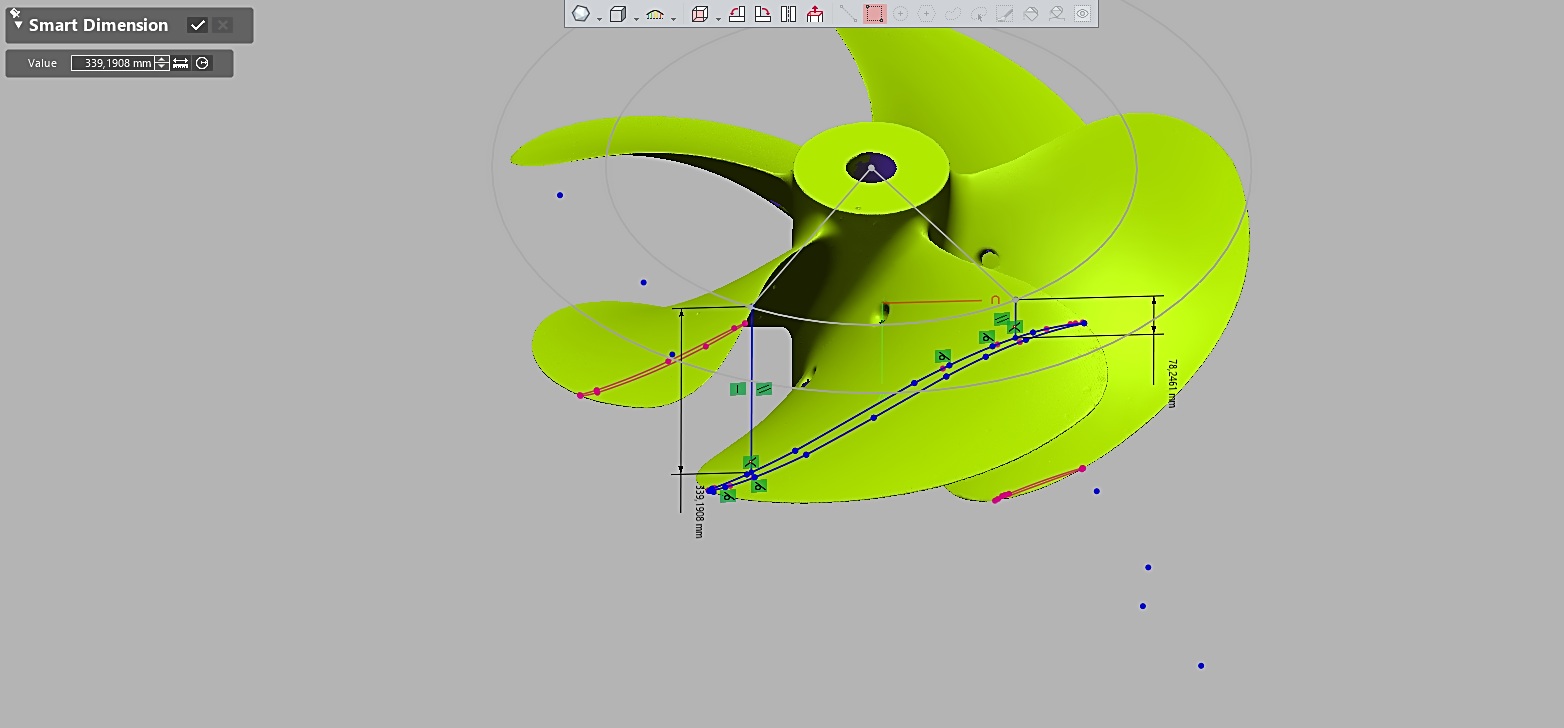Toggle the select visible only eye icon
The height and width of the screenshot is (728, 1564).
click(x=1083, y=14)
